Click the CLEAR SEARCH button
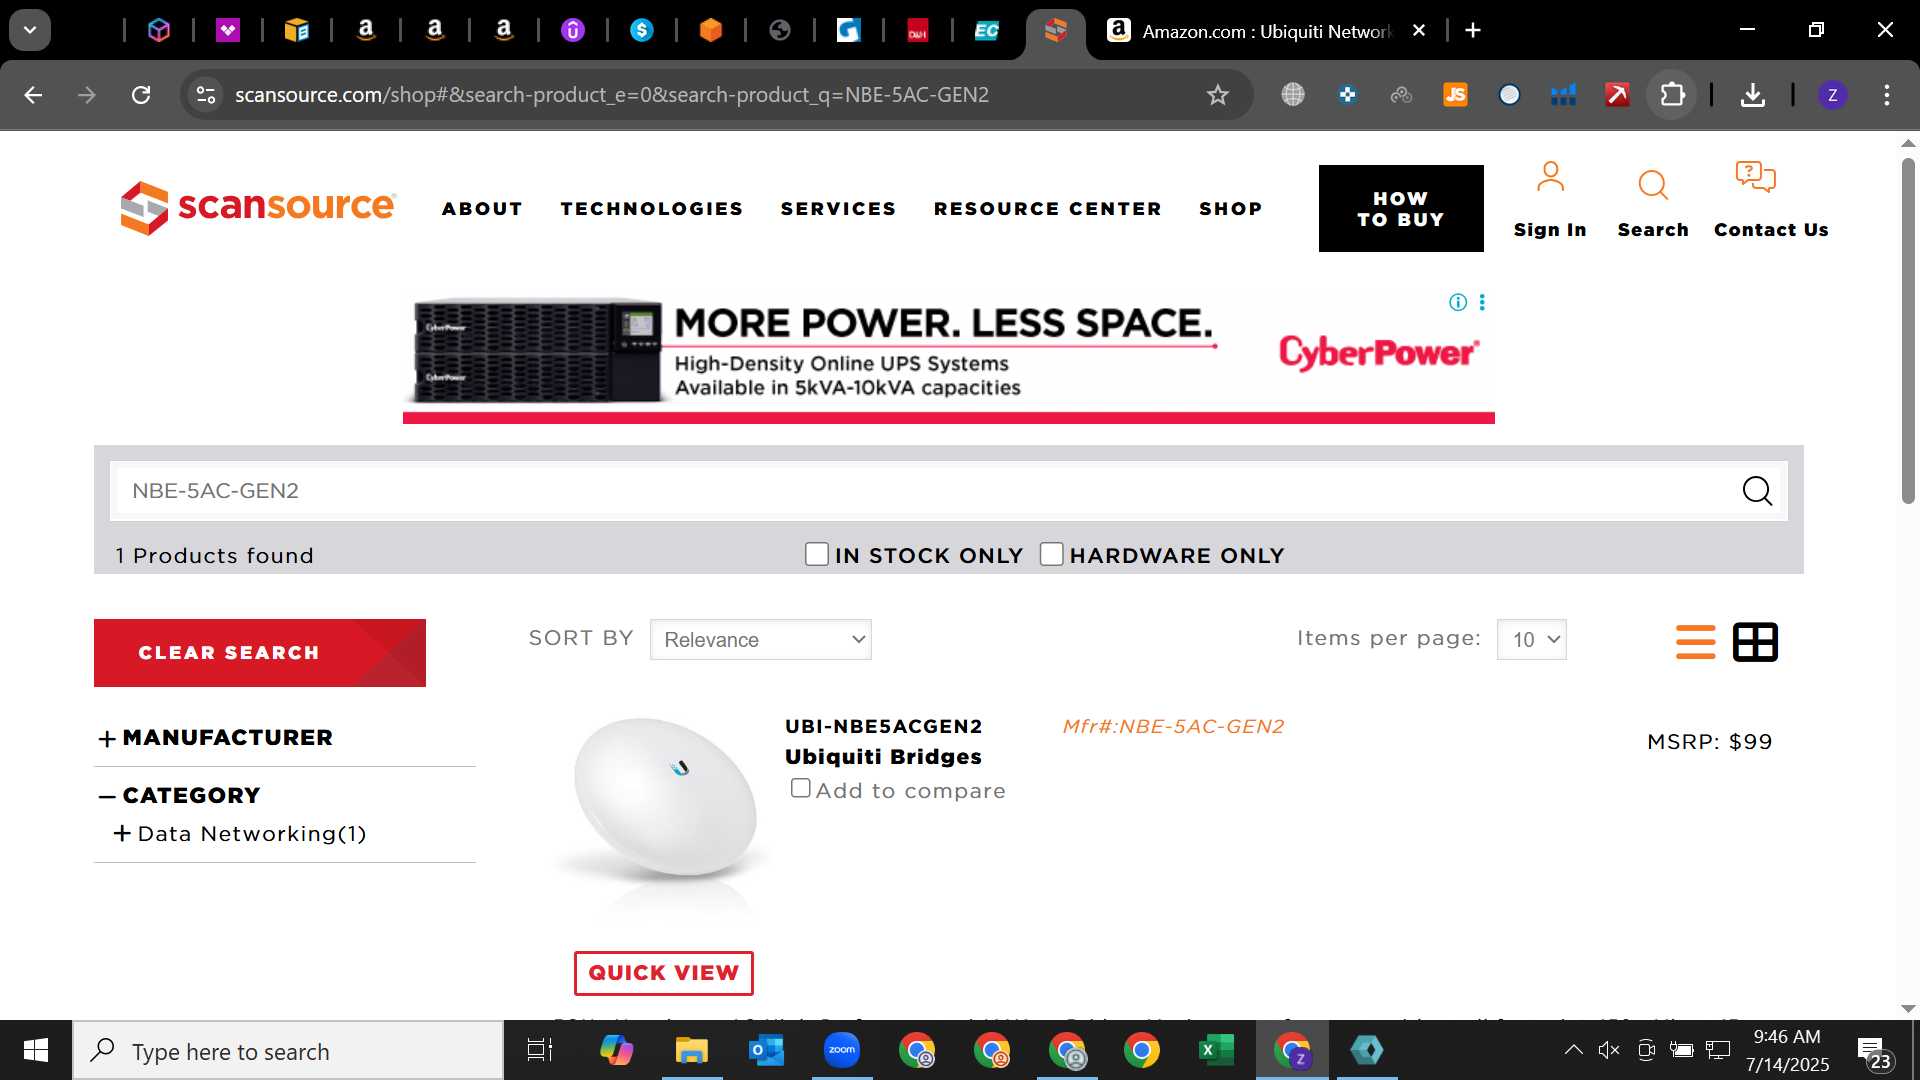1920x1080 pixels. pyautogui.click(x=260, y=653)
